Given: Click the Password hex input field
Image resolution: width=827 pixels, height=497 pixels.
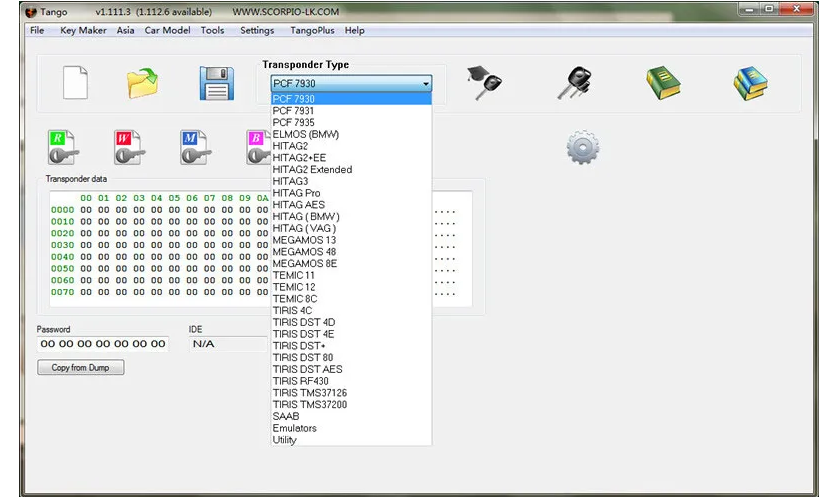Looking at the screenshot, I should click(102, 344).
